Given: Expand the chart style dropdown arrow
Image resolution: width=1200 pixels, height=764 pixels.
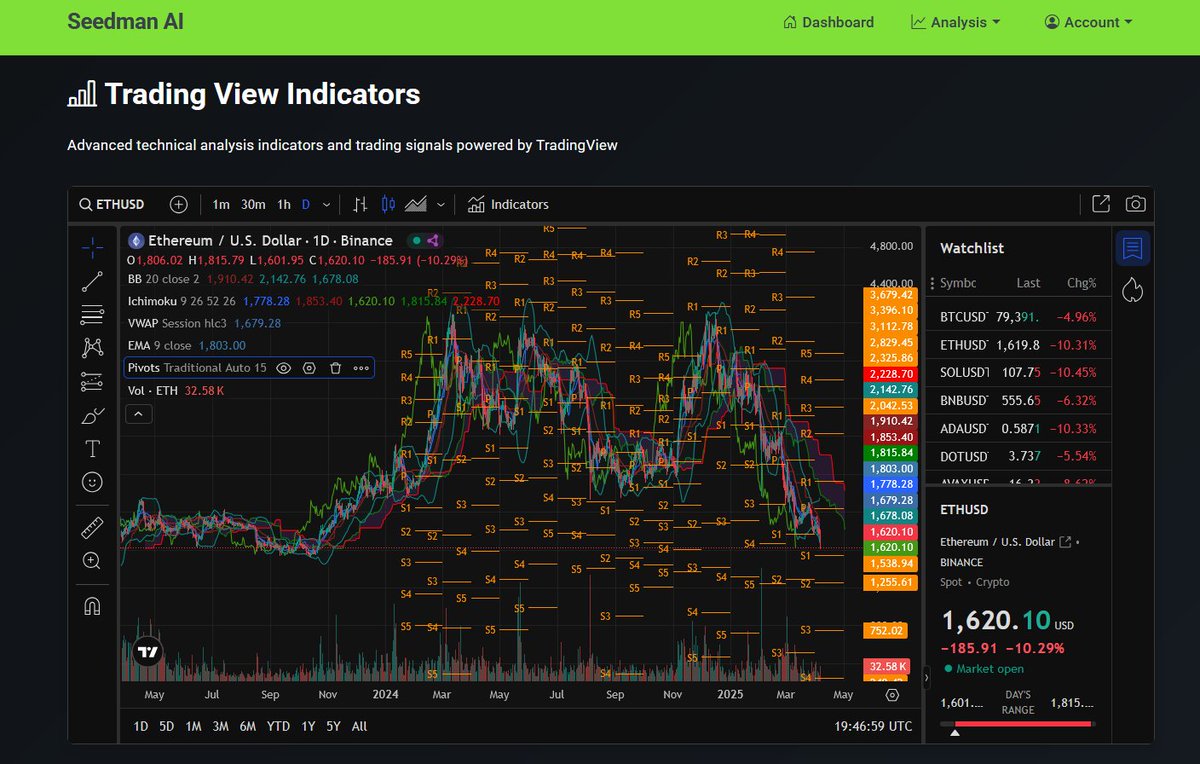Looking at the screenshot, I should pos(441,204).
